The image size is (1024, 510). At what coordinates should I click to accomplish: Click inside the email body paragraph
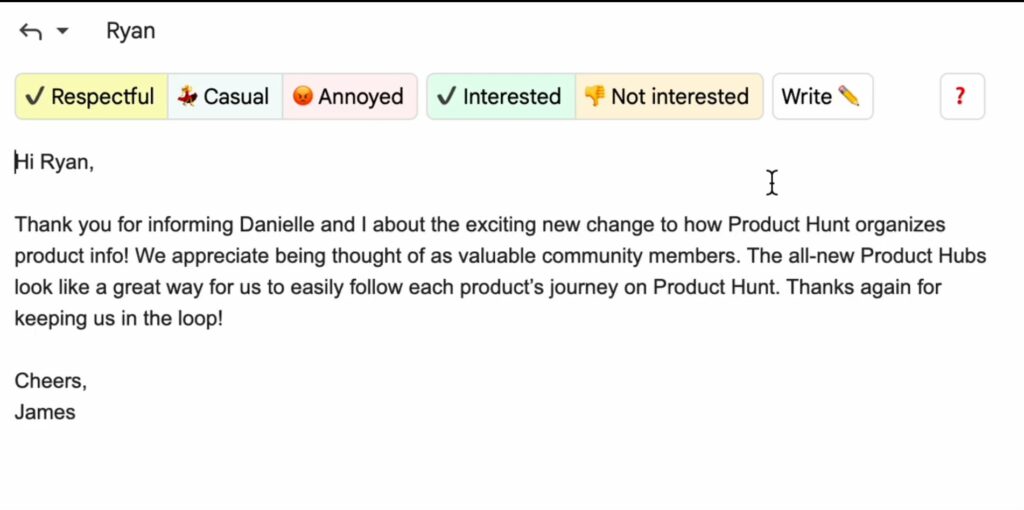500,272
